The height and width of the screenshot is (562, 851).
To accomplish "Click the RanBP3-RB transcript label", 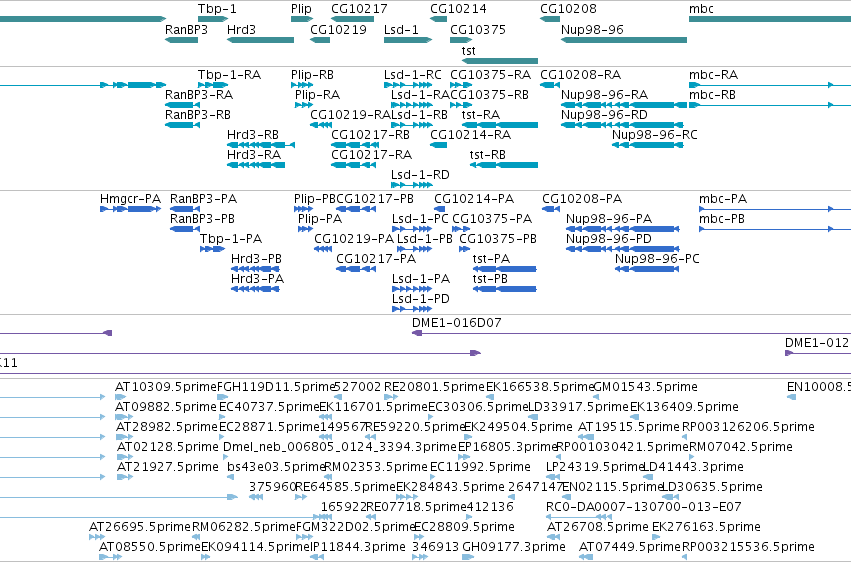I will [198, 115].
